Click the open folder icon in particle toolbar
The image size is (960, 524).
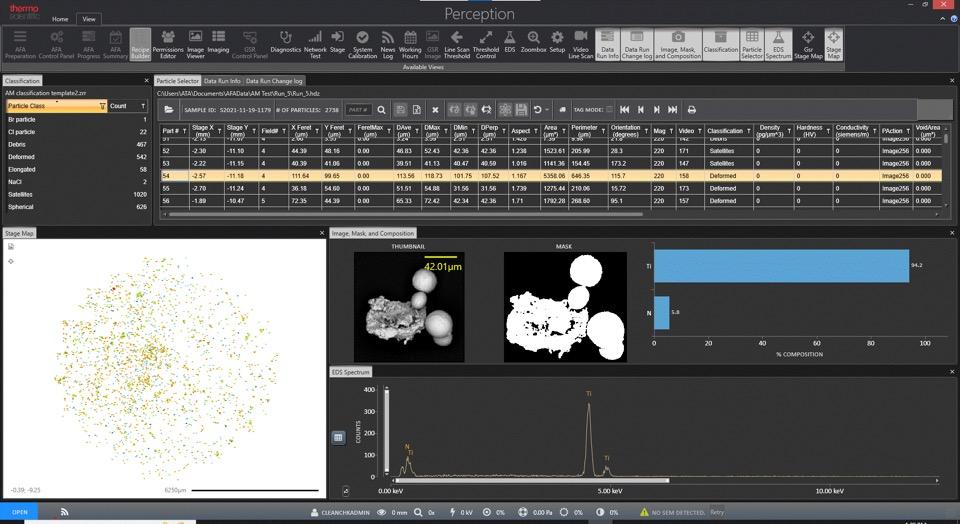click(x=169, y=109)
